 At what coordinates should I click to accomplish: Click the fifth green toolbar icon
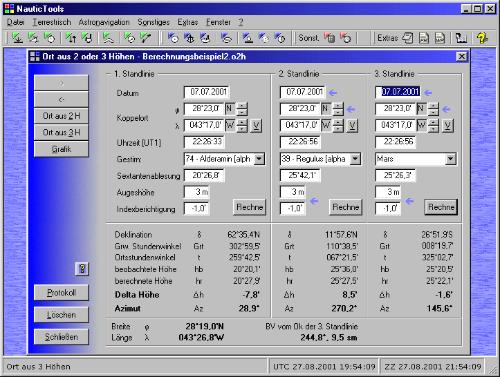87,38
